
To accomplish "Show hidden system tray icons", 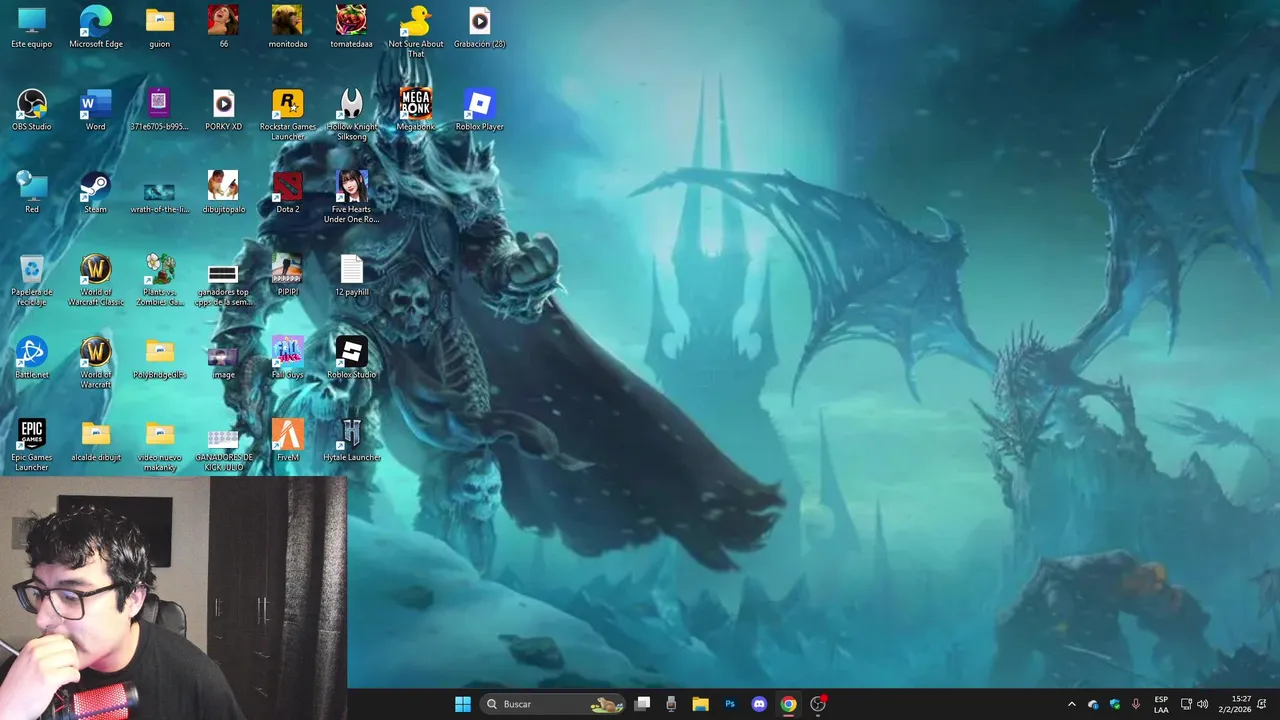I will point(1072,704).
